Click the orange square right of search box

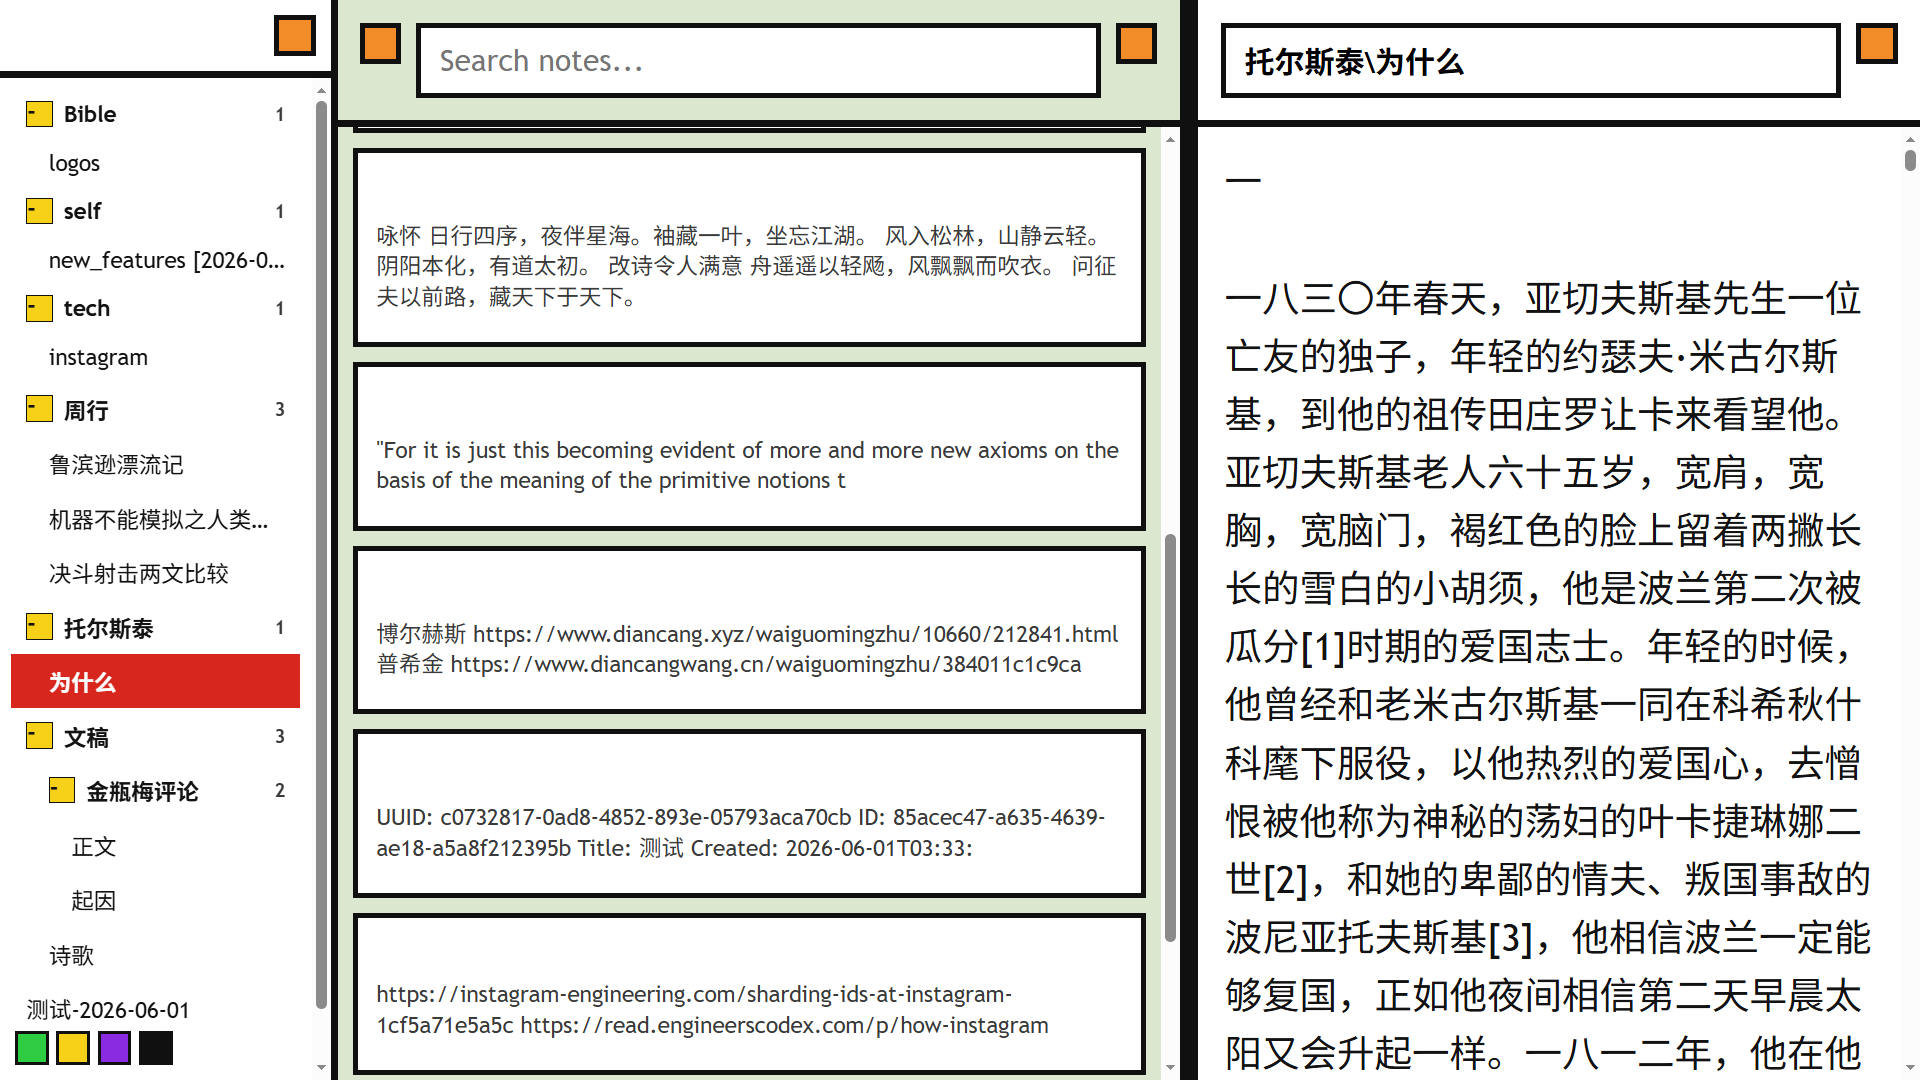click(1136, 44)
